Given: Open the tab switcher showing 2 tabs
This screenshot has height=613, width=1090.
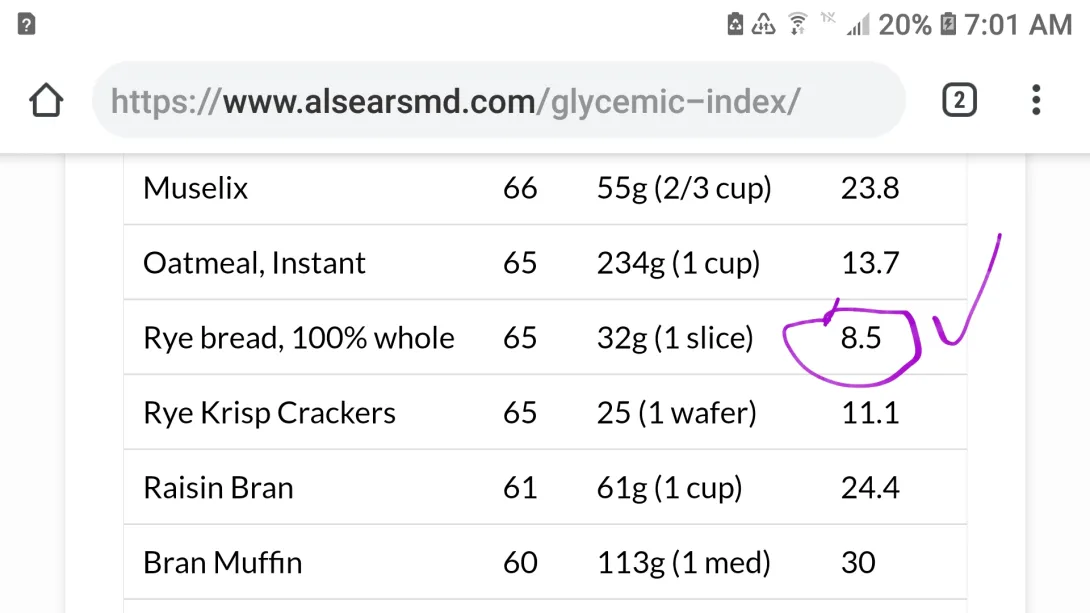Looking at the screenshot, I should tap(958, 100).
